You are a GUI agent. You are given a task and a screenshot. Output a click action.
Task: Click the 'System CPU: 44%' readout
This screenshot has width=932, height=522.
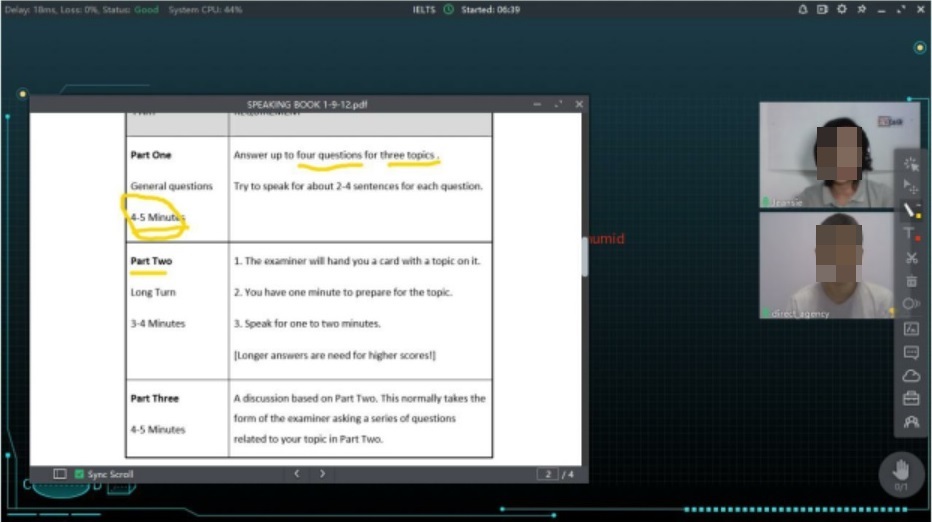point(205,10)
